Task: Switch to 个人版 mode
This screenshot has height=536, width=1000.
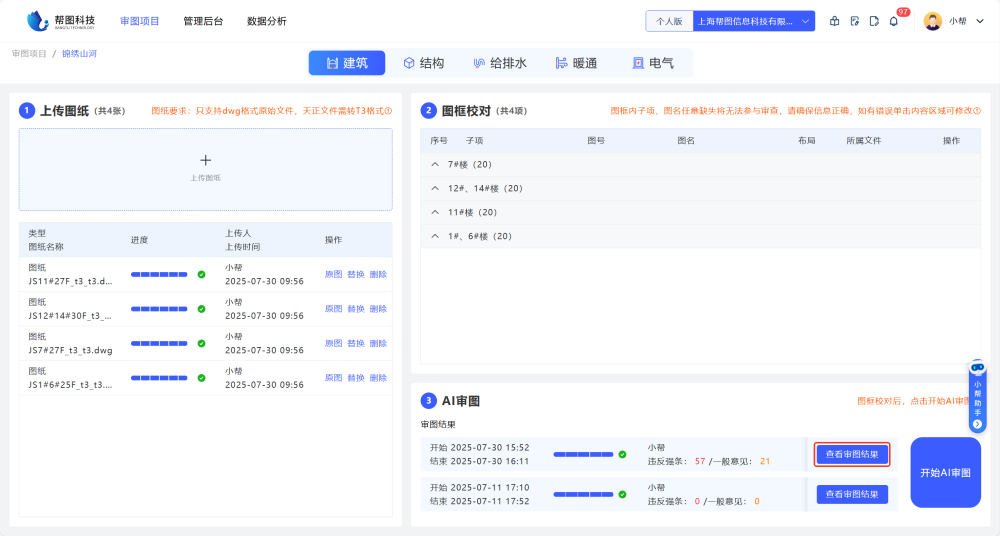Action: coord(669,21)
